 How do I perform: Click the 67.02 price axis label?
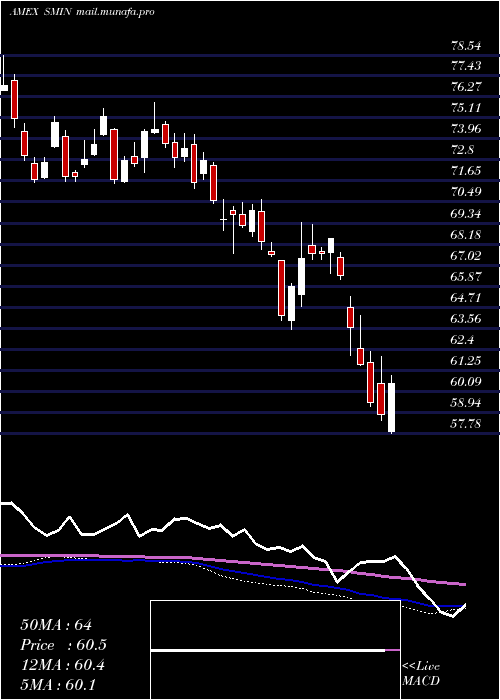tap(466, 255)
